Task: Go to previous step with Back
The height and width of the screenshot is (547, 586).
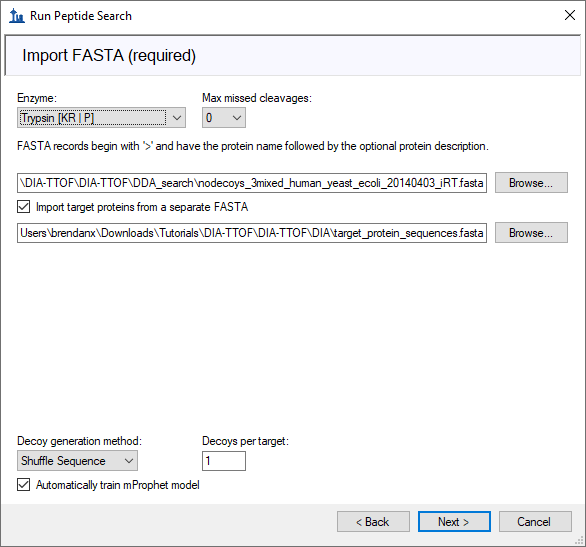Action: coord(373,522)
